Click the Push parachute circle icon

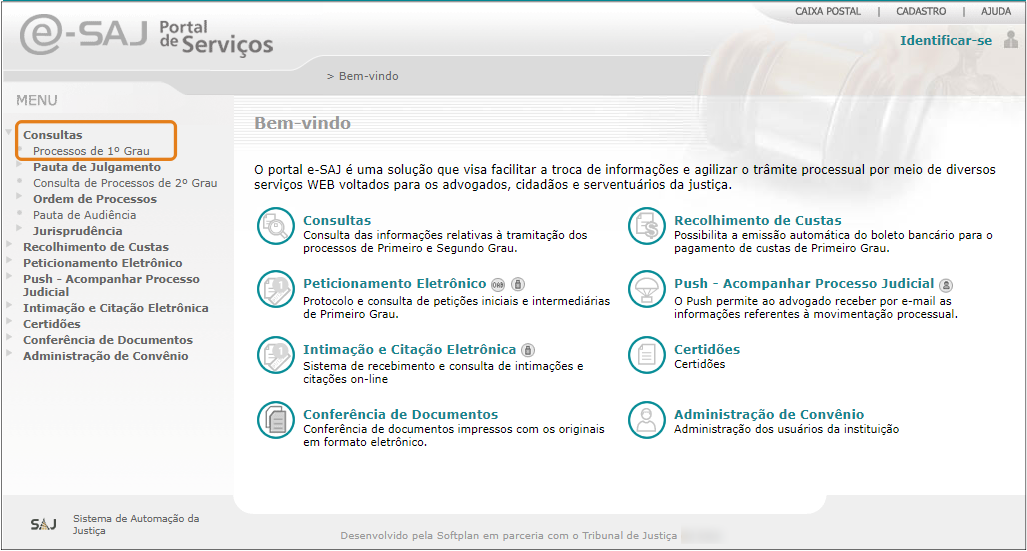click(646, 289)
